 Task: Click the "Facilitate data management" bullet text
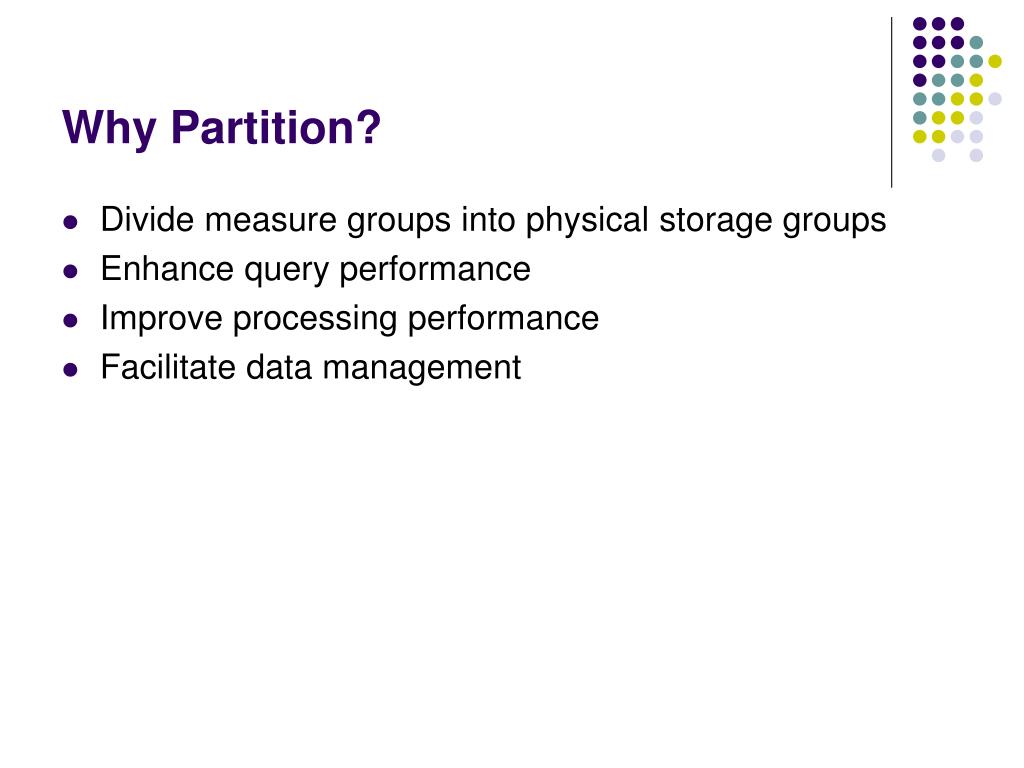coord(310,368)
